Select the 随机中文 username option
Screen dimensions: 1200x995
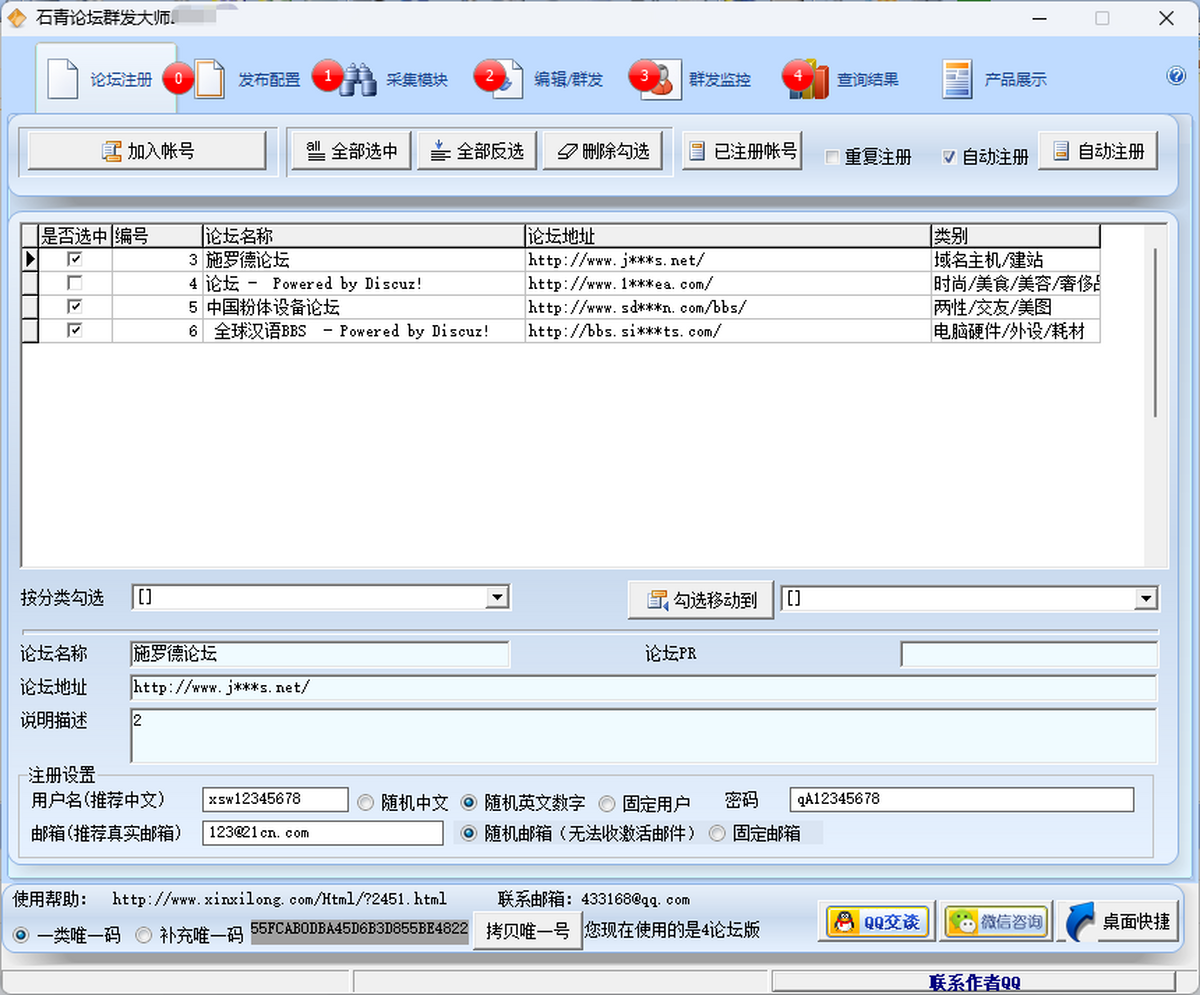click(x=366, y=803)
